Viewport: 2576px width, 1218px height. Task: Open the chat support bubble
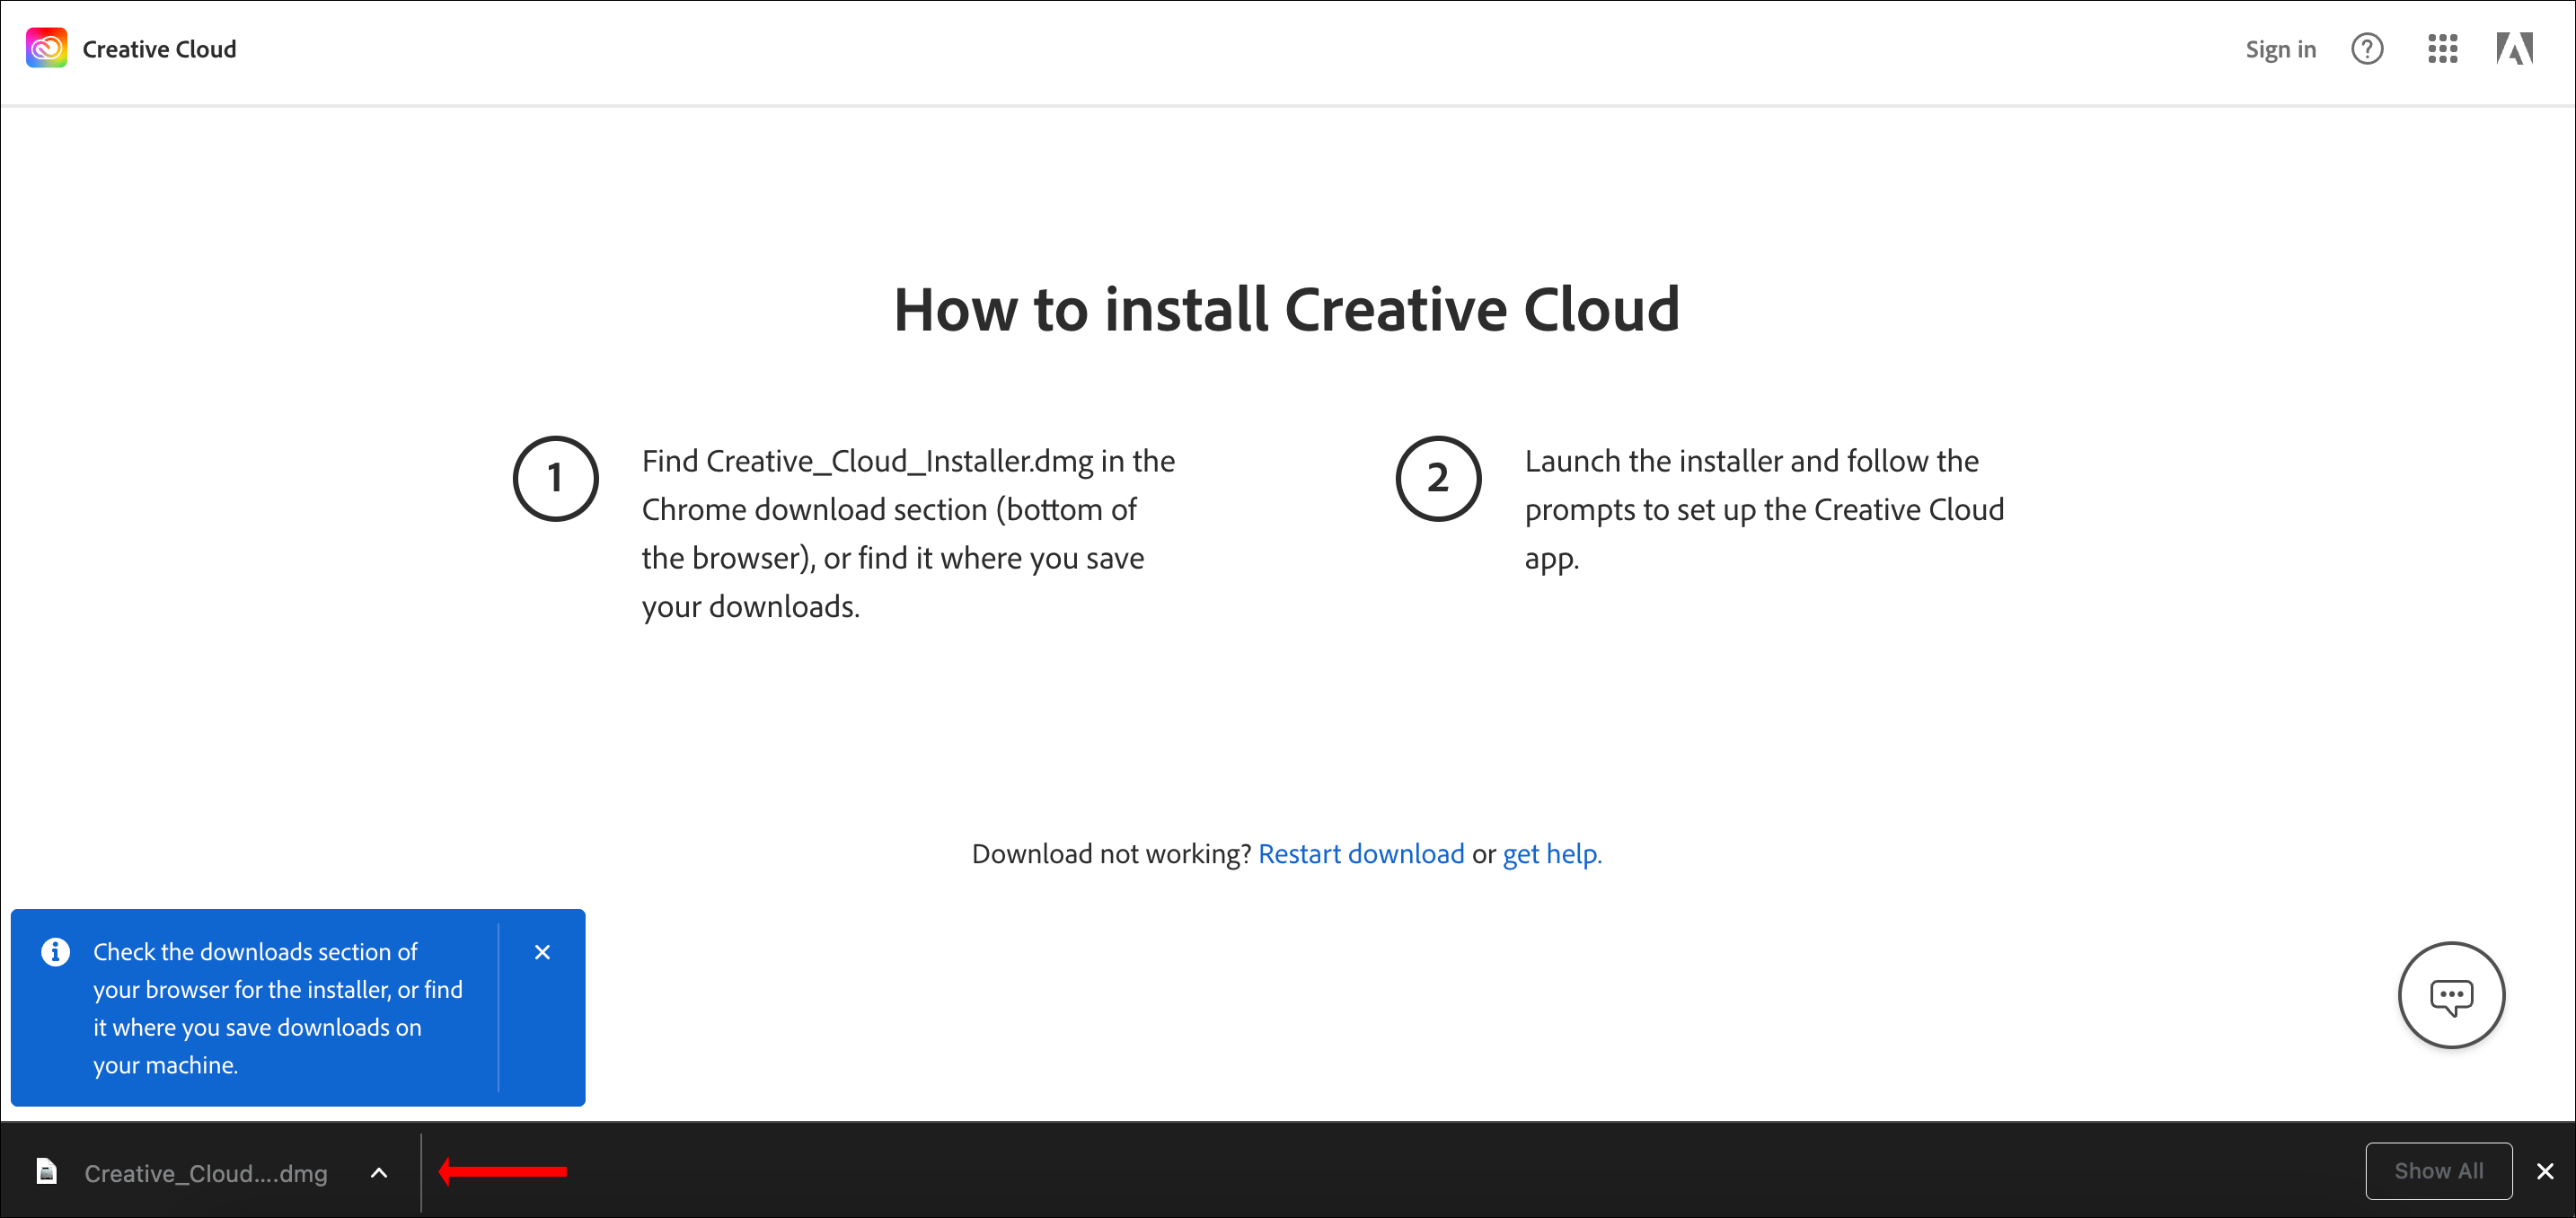point(2450,995)
